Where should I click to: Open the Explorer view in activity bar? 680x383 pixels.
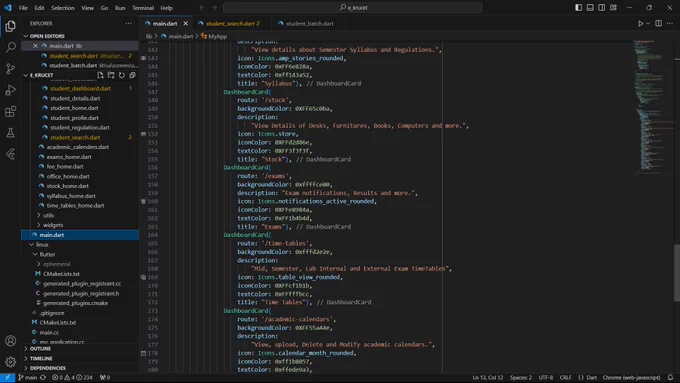(x=10, y=26)
